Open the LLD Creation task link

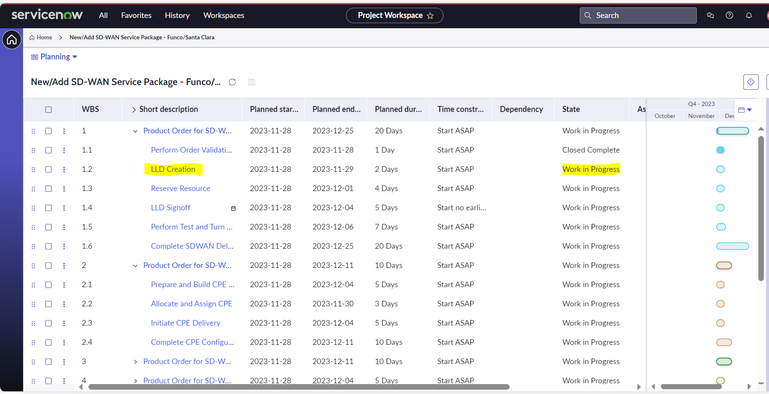coord(173,169)
